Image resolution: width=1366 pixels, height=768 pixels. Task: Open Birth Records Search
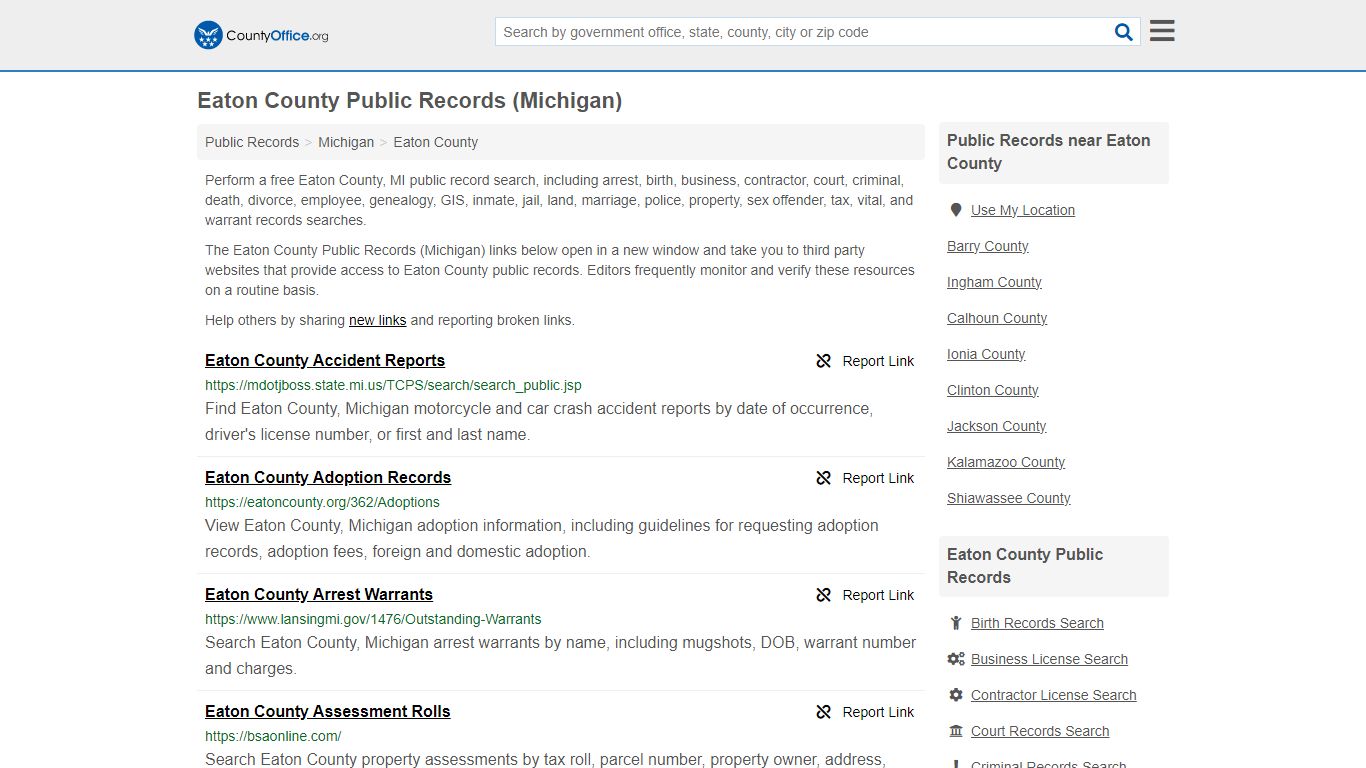pyautogui.click(x=1037, y=623)
